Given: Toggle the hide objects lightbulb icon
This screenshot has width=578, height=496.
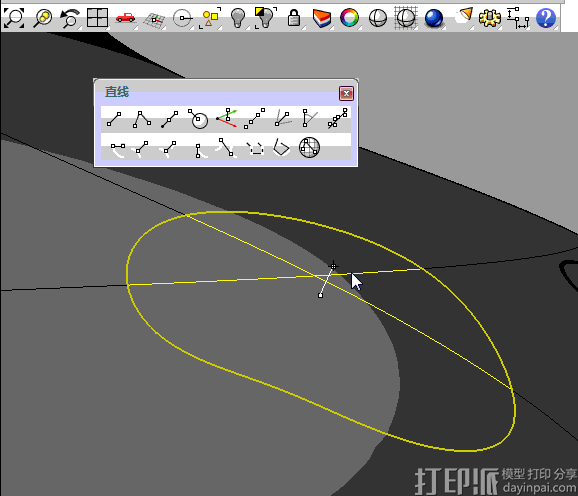Looking at the screenshot, I should pyautogui.click(x=238, y=18).
